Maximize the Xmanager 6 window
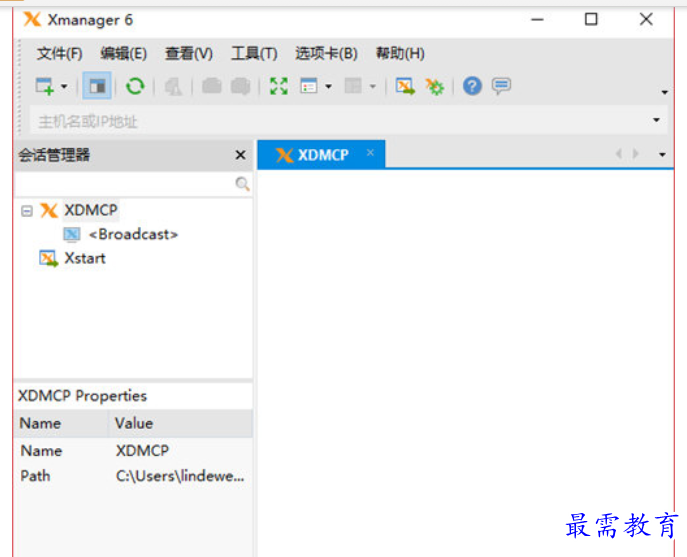This screenshot has width=687, height=557. pos(591,19)
